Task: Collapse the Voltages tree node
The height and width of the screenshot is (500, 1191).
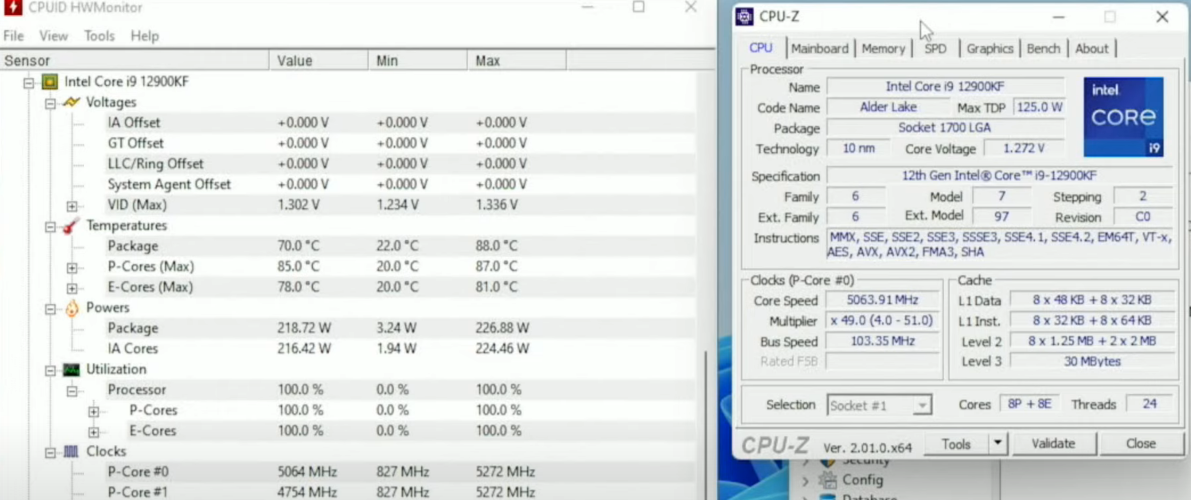Action: point(50,103)
